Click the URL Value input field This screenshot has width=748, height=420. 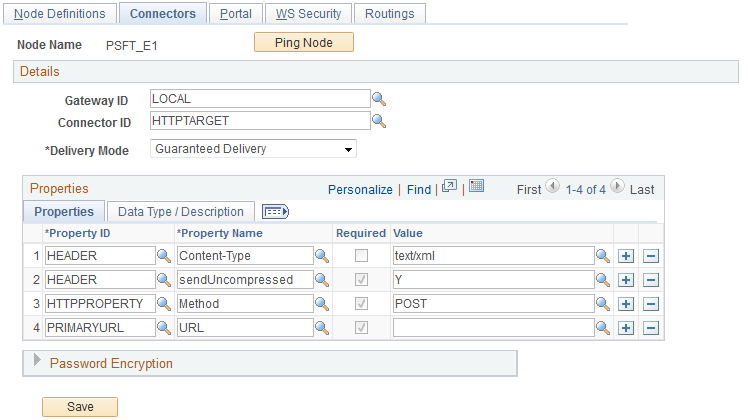pyautogui.click(x=493, y=328)
